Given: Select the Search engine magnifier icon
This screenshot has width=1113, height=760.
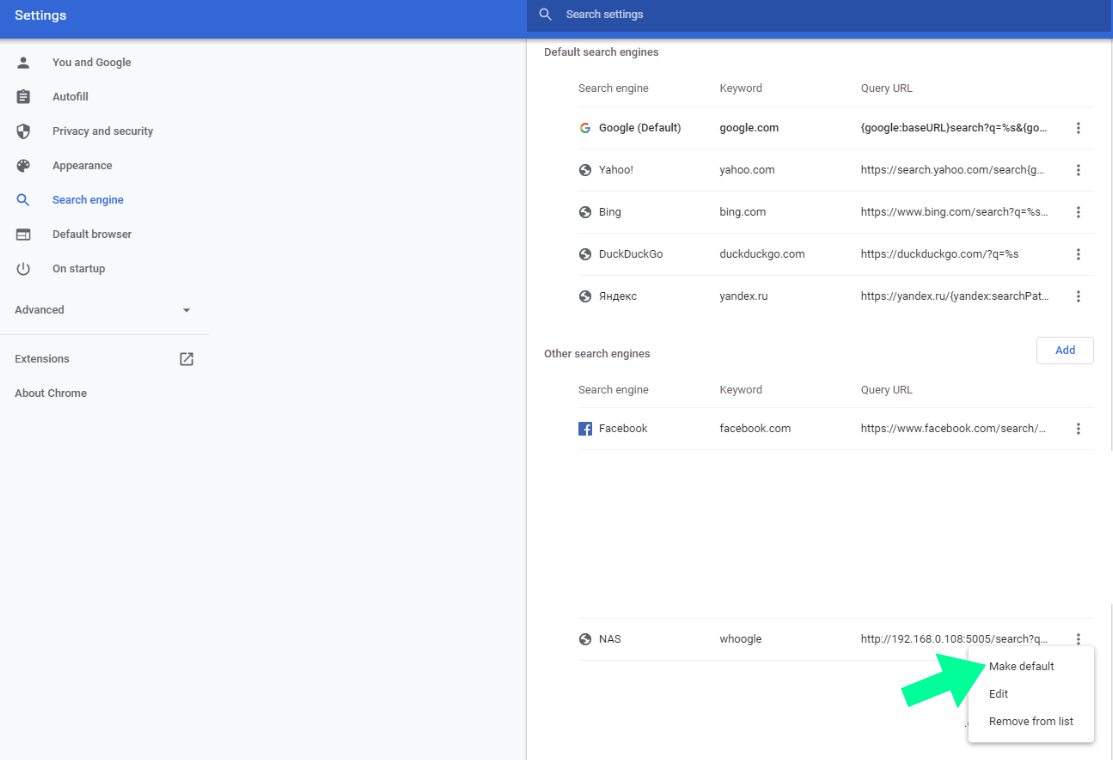Looking at the screenshot, I should coord(23,199).
